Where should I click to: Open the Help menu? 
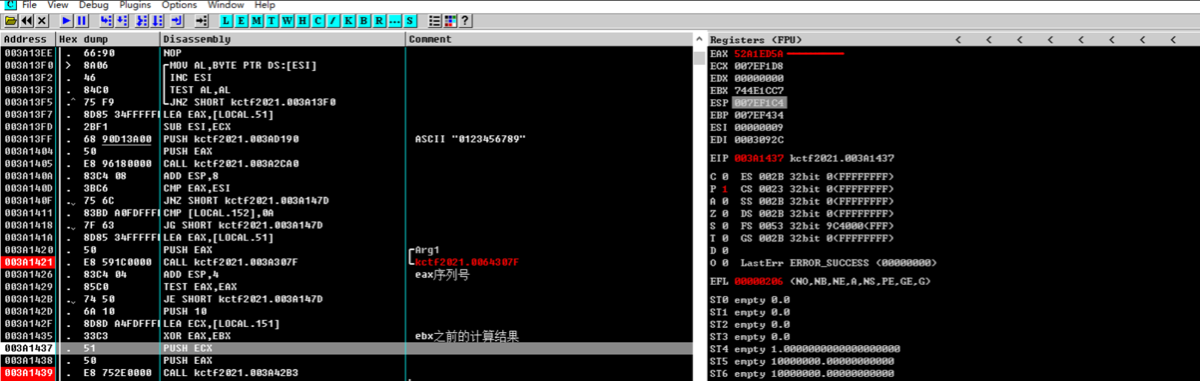point(265,5)
